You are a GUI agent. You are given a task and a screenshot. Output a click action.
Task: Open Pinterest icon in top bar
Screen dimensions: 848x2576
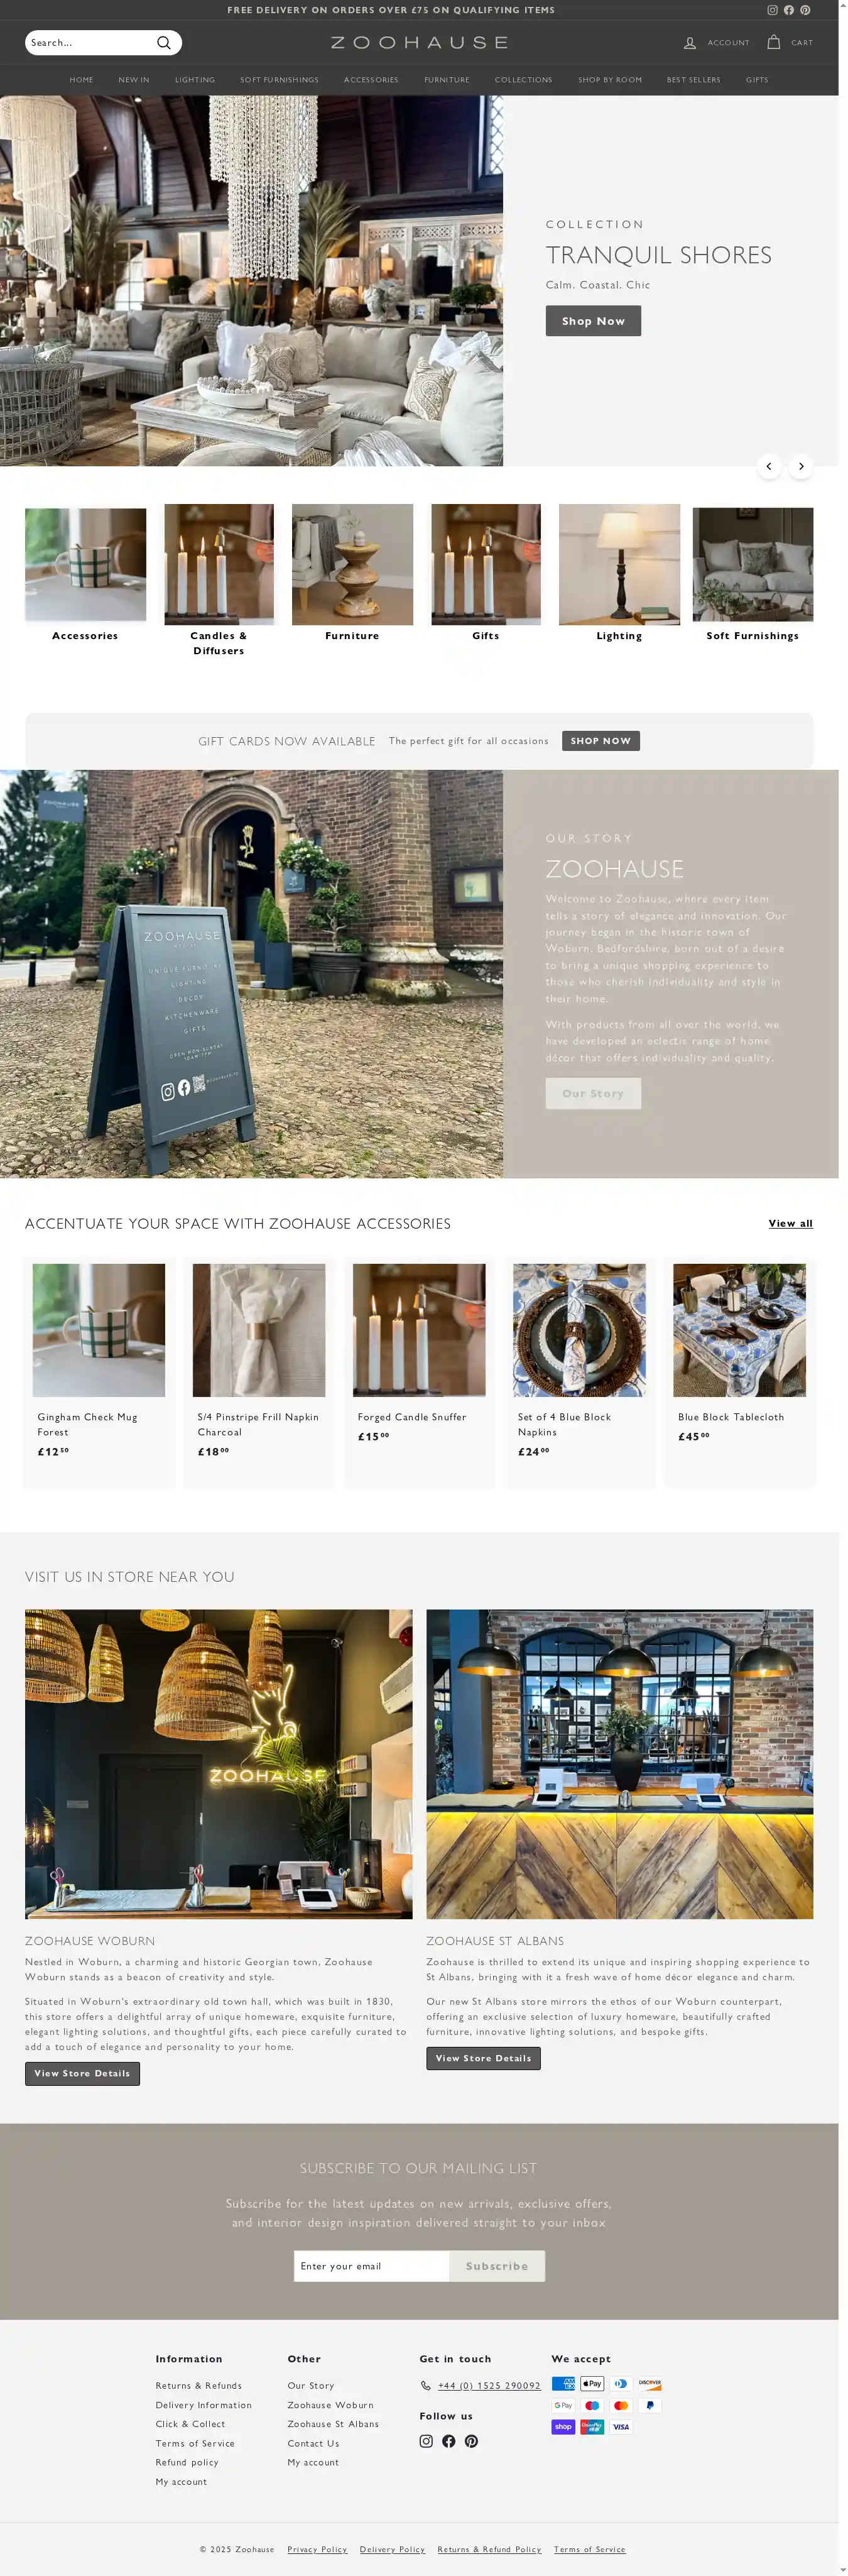point(804,10)
